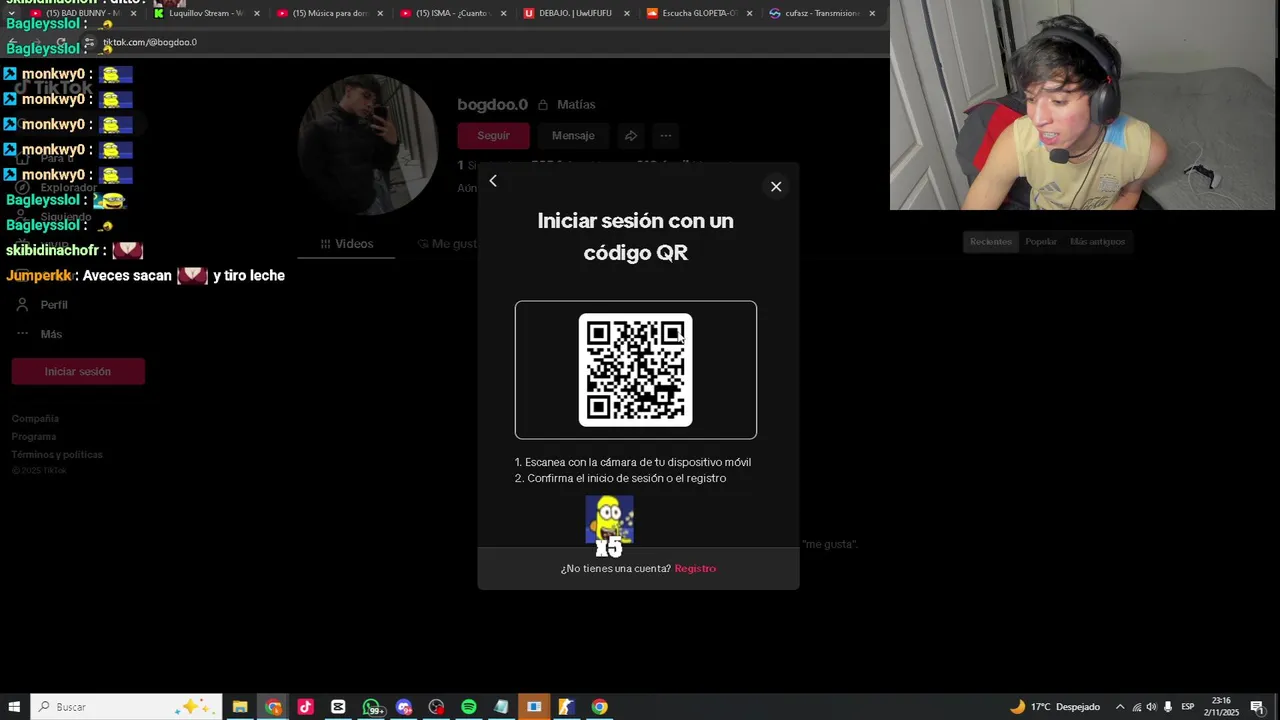The image size is (1280, 720).
Task: Switch to the Luquillov Stream tab
Action: (205, 13)
